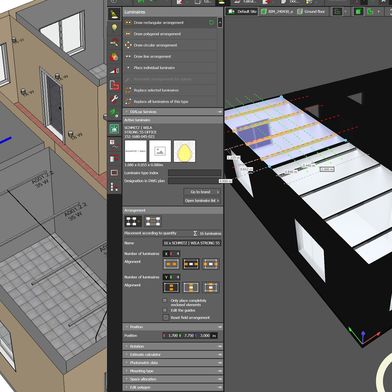Choose Replace all luminaires of this type
This screenshot has height=392, width=392.
[x=170, y=102]
